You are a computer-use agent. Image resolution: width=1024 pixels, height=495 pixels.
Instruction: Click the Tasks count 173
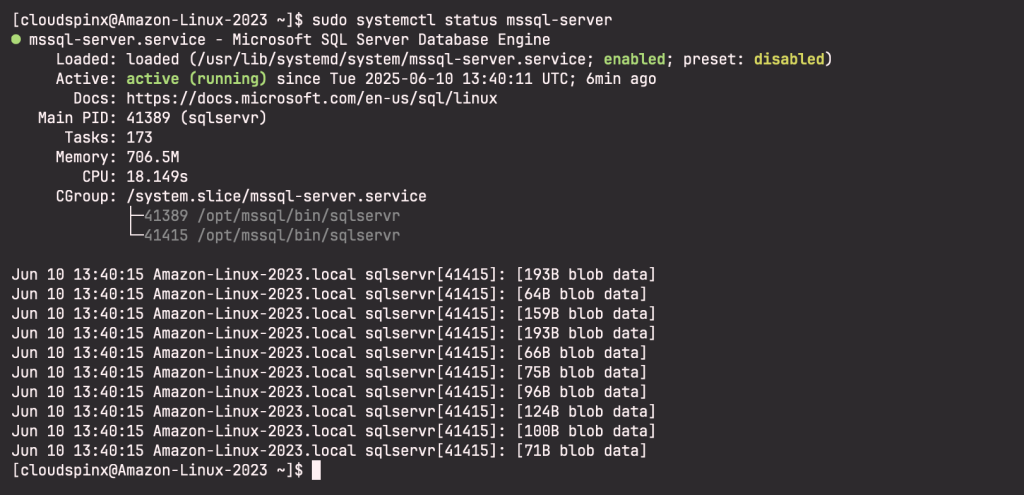click(139, 138)
